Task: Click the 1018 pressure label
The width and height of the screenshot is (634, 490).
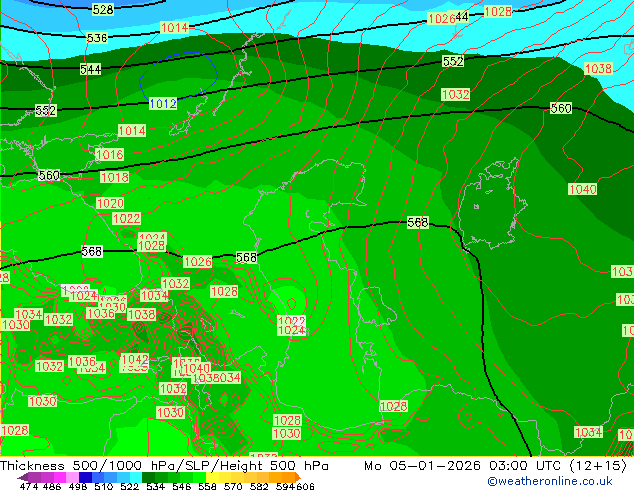Action: 114,177
